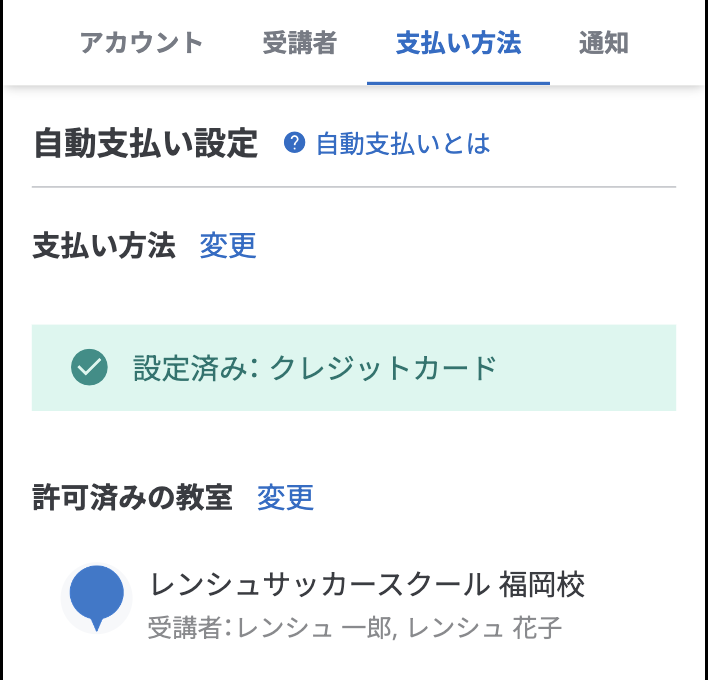
Task: Select the 支払い方法 tab
Action: coord(458,43)
